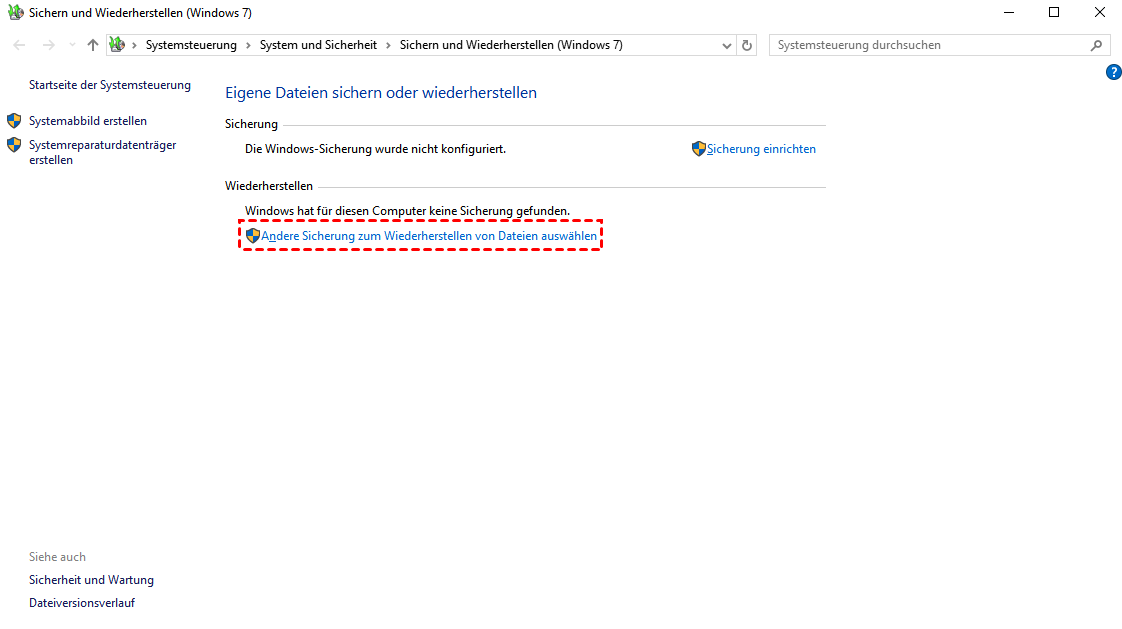
Task: Click the Forward navigation arrow
Action: tap(48, 45)
